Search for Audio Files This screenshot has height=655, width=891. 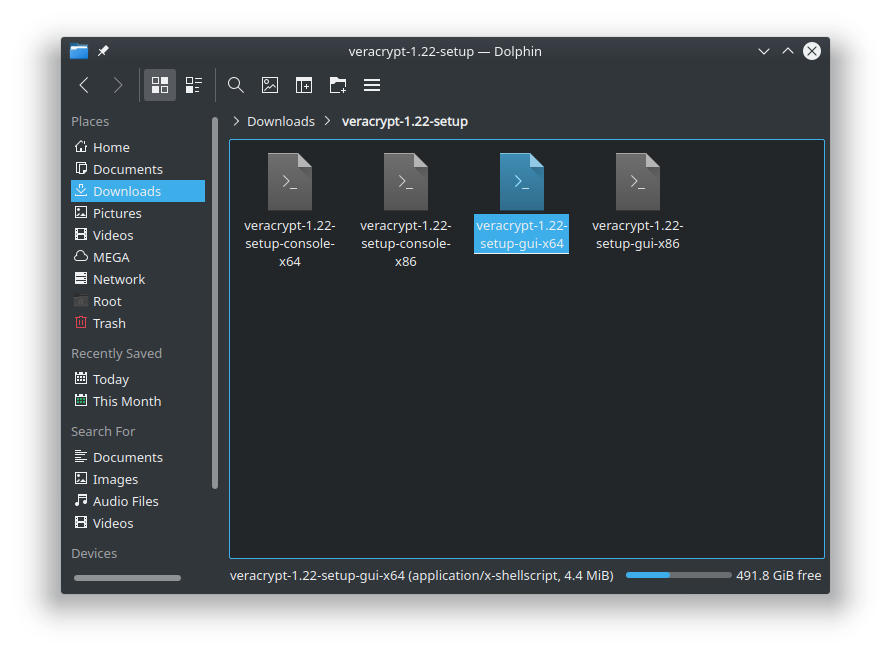tap(138, 501)
